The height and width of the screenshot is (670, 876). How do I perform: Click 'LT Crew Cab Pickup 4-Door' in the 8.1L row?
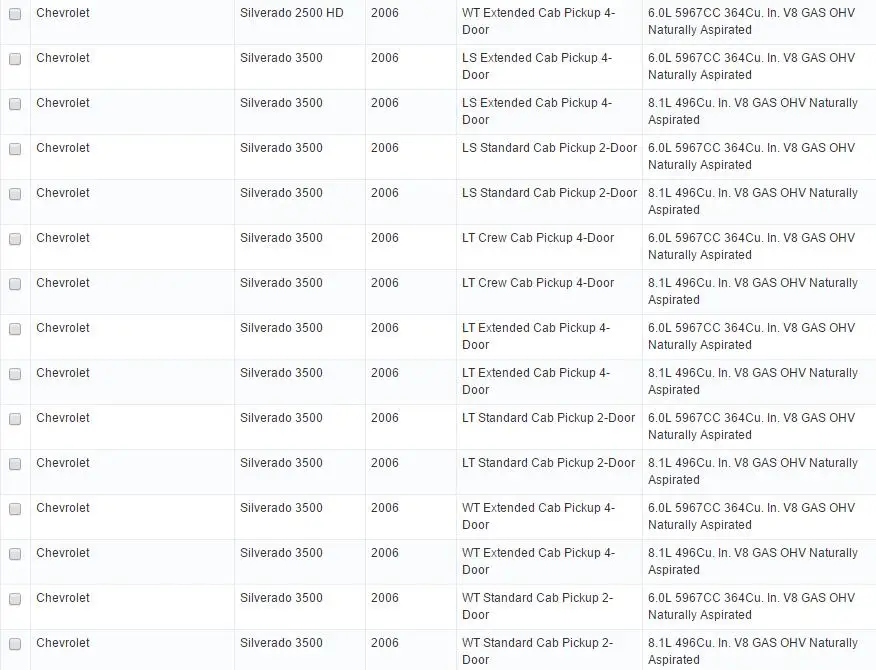[x=538, y=283]
